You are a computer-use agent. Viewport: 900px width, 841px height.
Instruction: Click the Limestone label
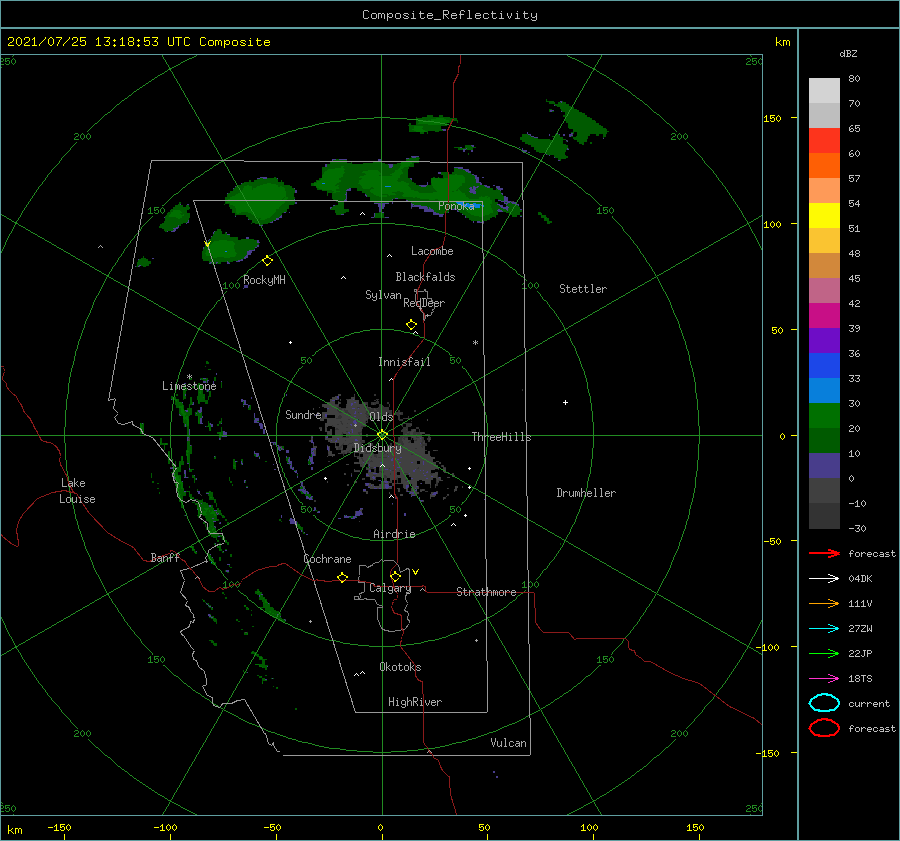coord(189,386)
